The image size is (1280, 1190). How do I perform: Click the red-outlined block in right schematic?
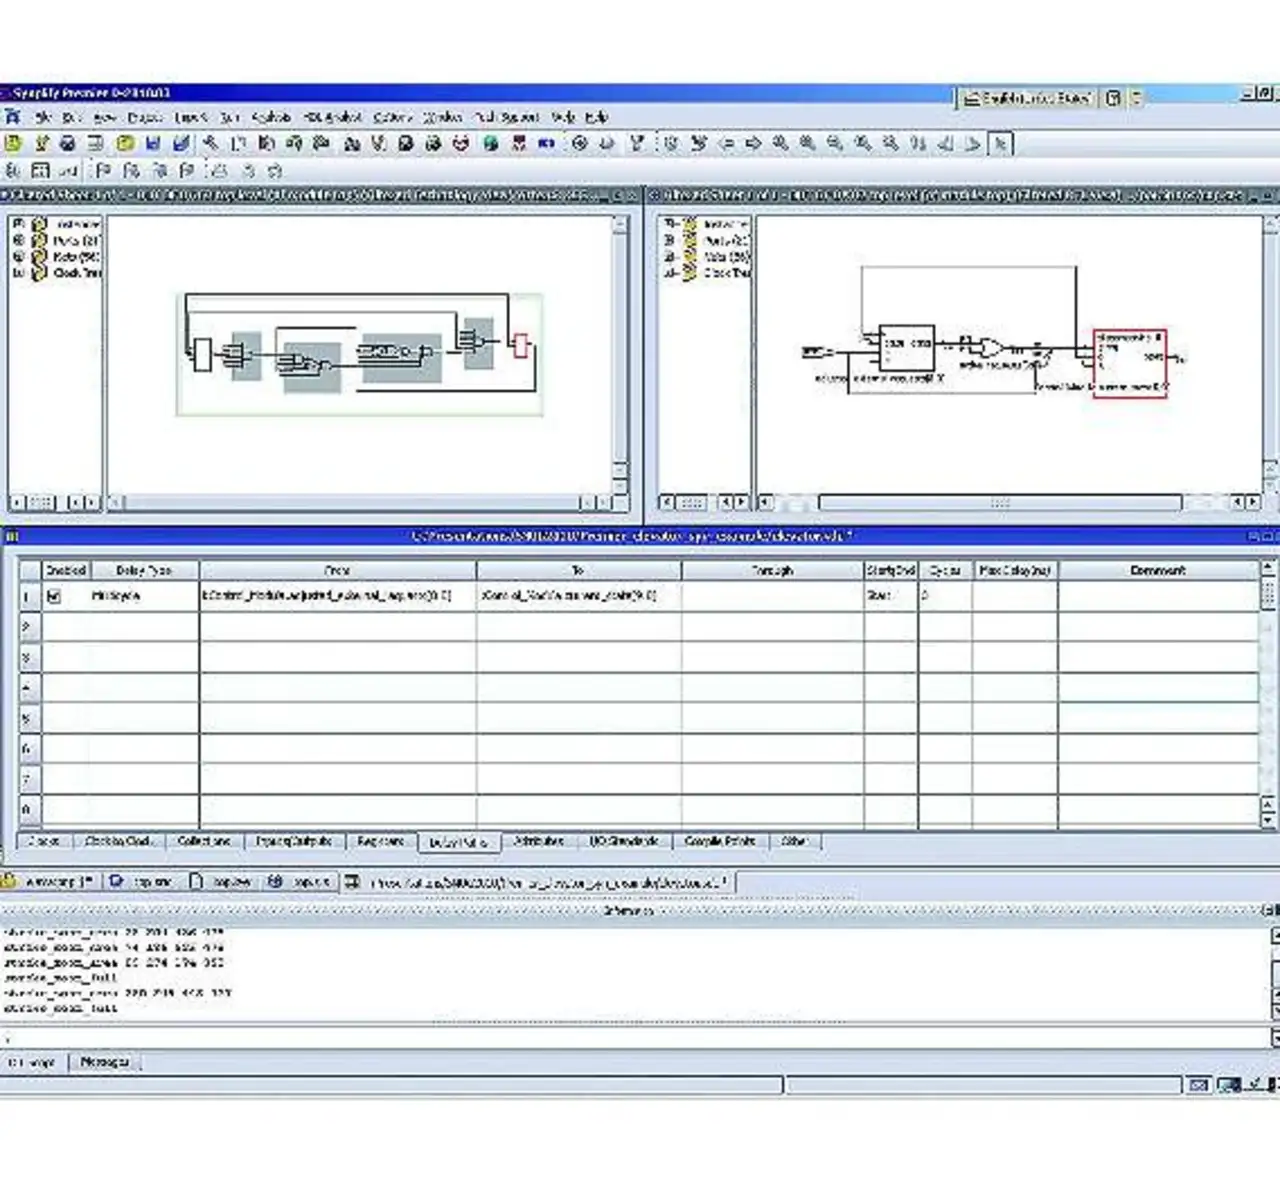click(1129, 364)
